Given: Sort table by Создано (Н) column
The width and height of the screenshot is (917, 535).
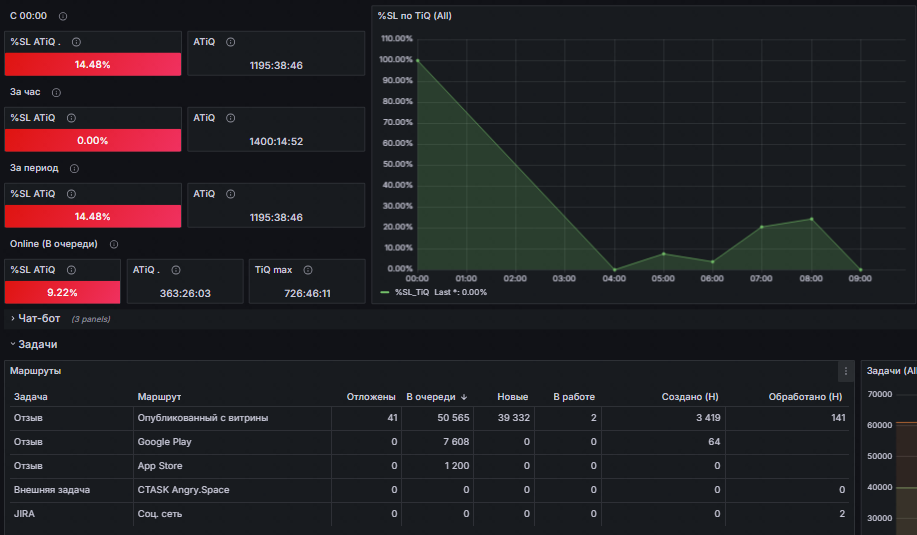Looking at the screenshot, I should click(690, 397).
